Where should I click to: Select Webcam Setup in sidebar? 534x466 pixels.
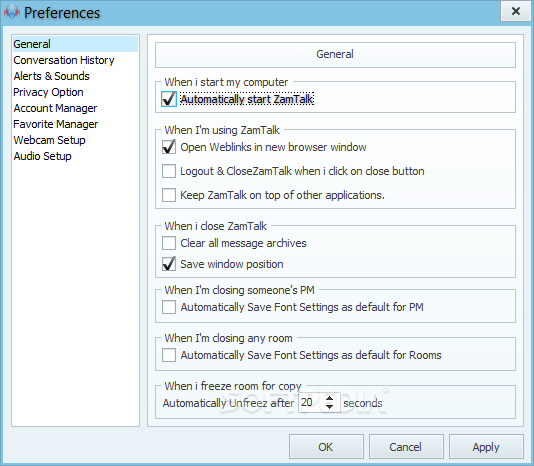[49, 140]
